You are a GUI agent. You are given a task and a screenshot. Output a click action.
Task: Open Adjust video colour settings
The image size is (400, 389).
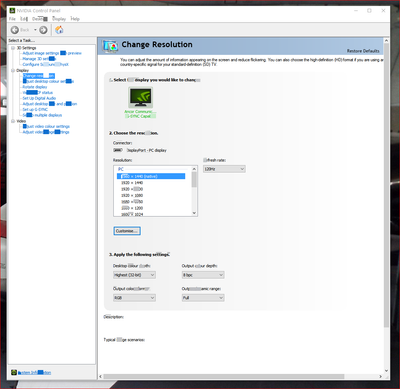pos(46,126)
